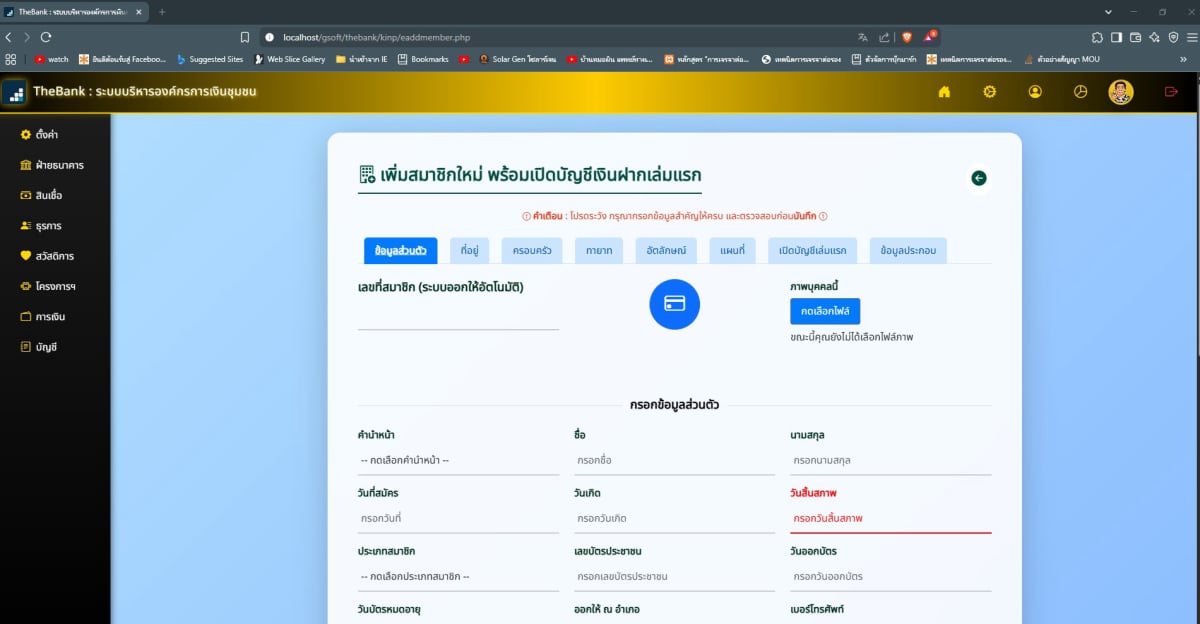Click the share icon in address bar
Screen dimensions: 1200x624
click(x=884, y=37)
